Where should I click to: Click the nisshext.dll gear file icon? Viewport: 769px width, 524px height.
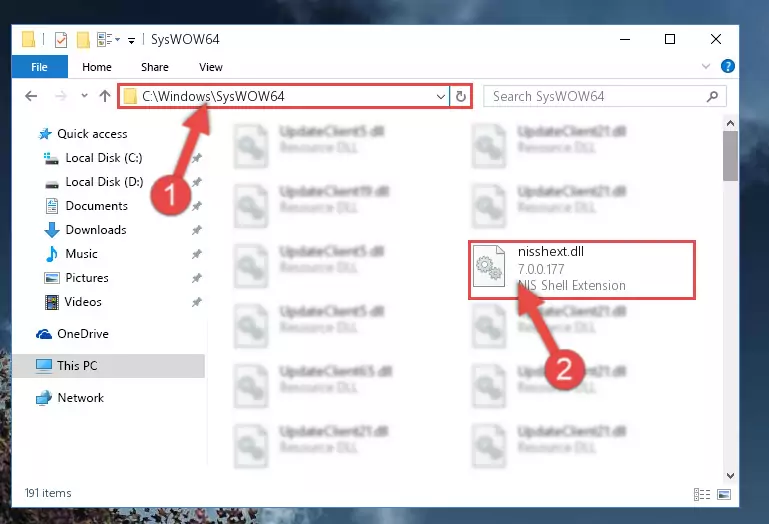point(488,266)
